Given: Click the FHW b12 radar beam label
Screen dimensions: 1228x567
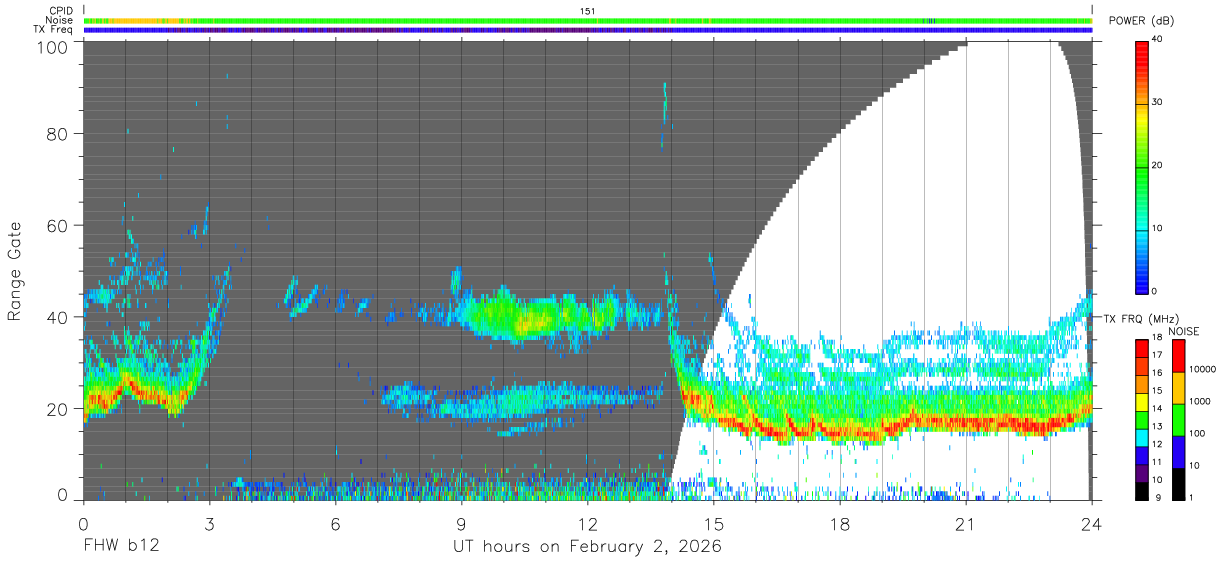Looking at the screenshot, I should pos(120,547).
